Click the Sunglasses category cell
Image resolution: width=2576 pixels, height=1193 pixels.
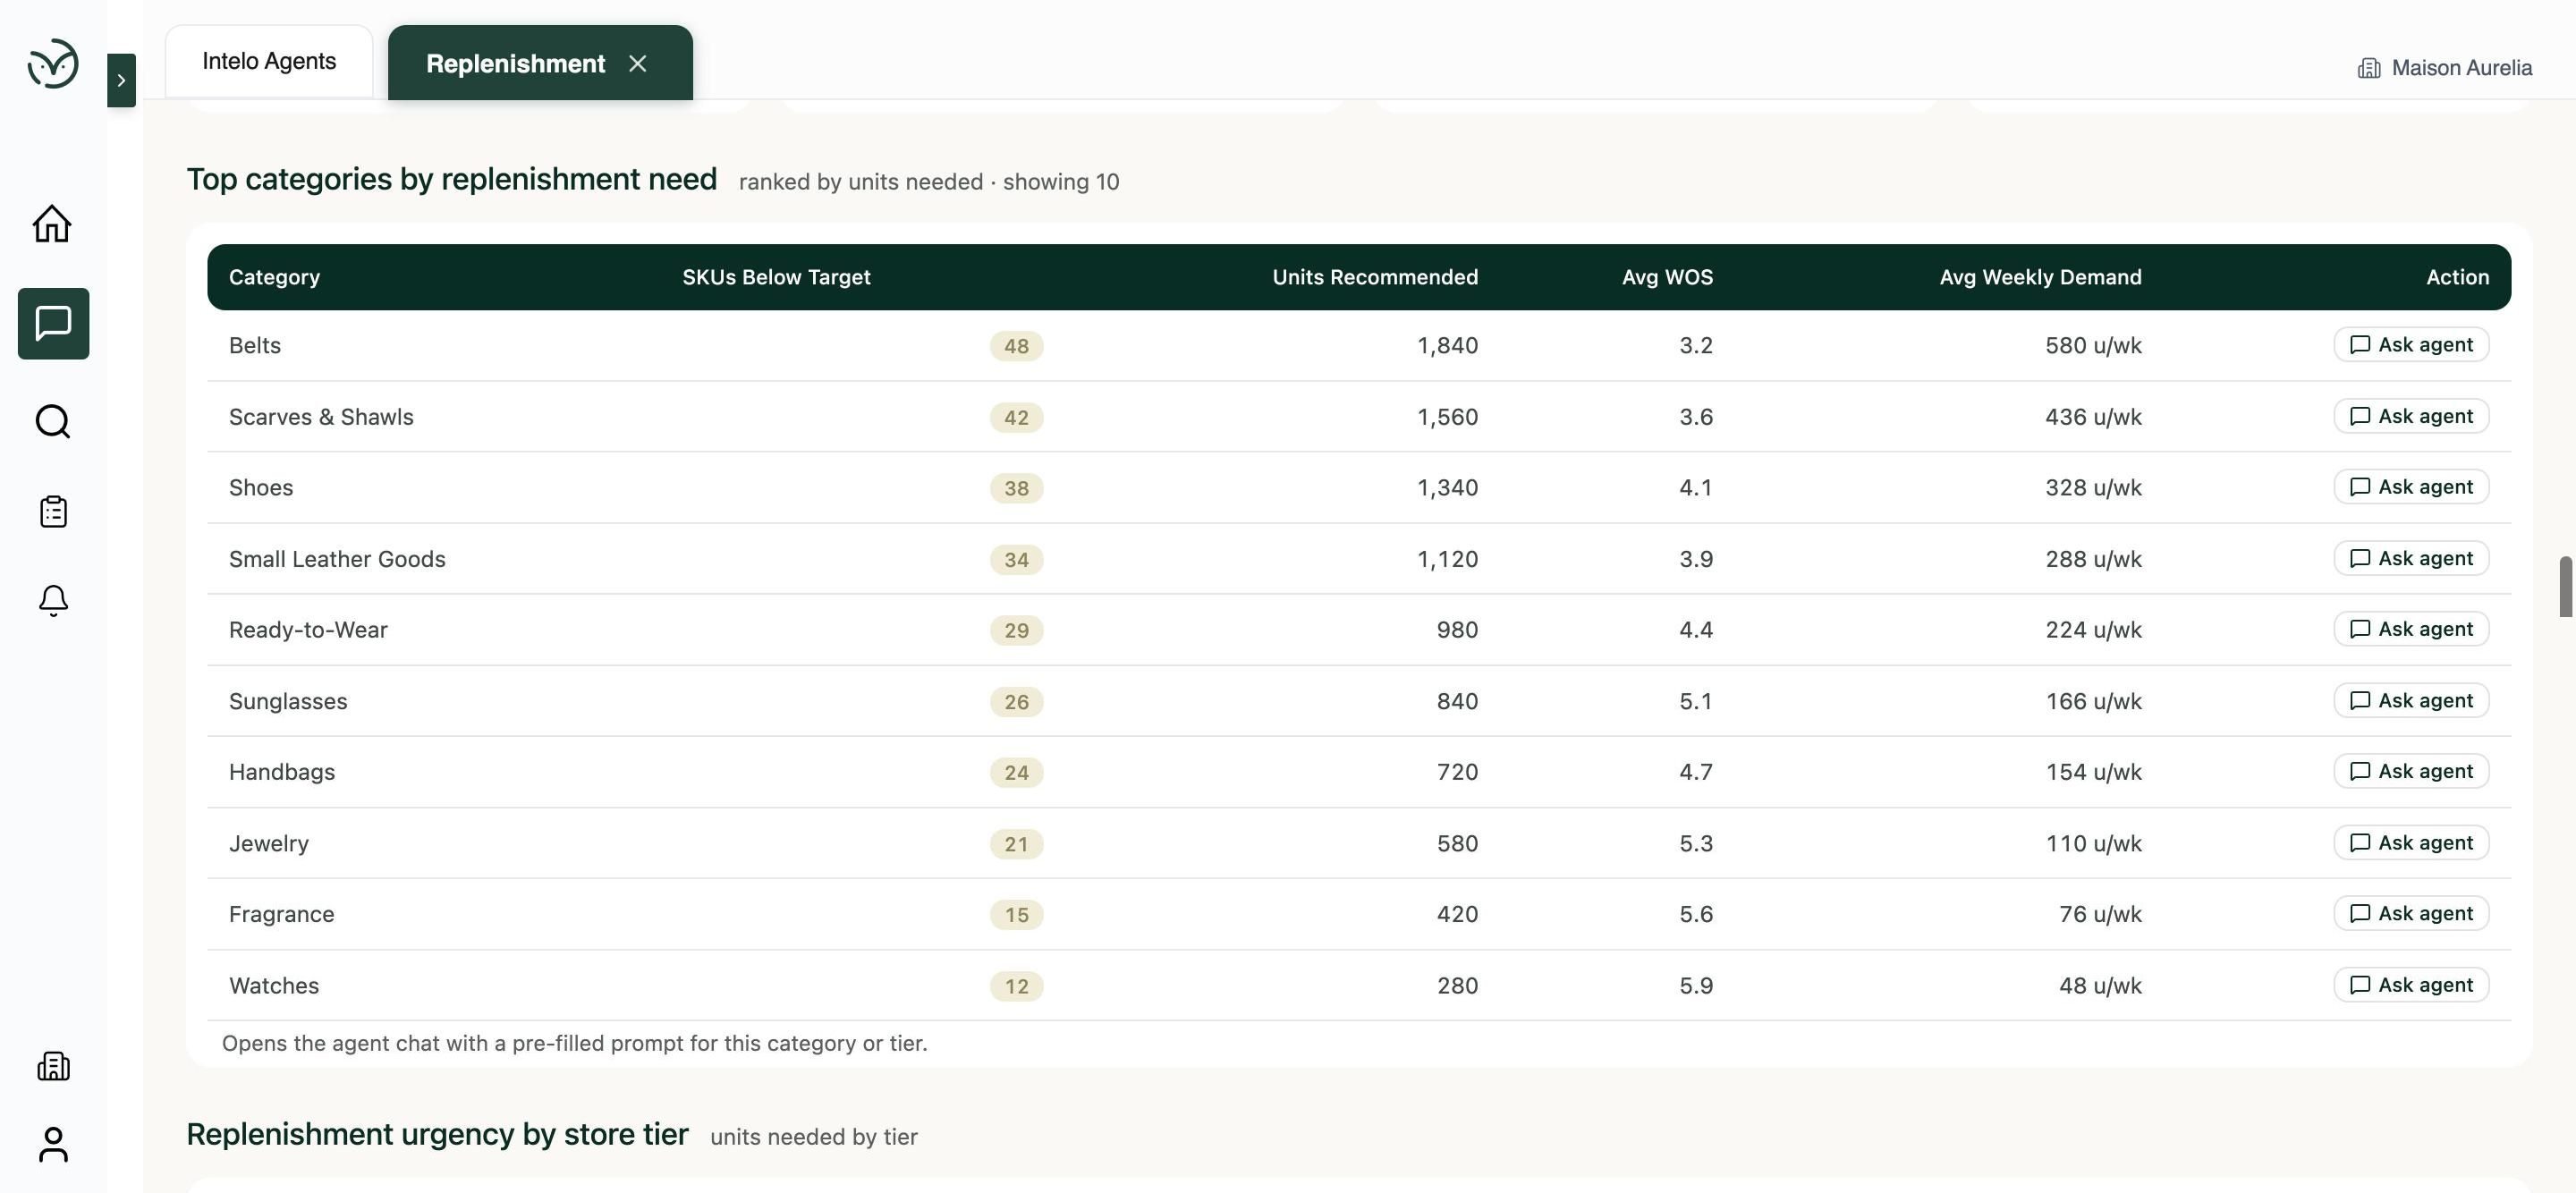click(x=288, y=701)
